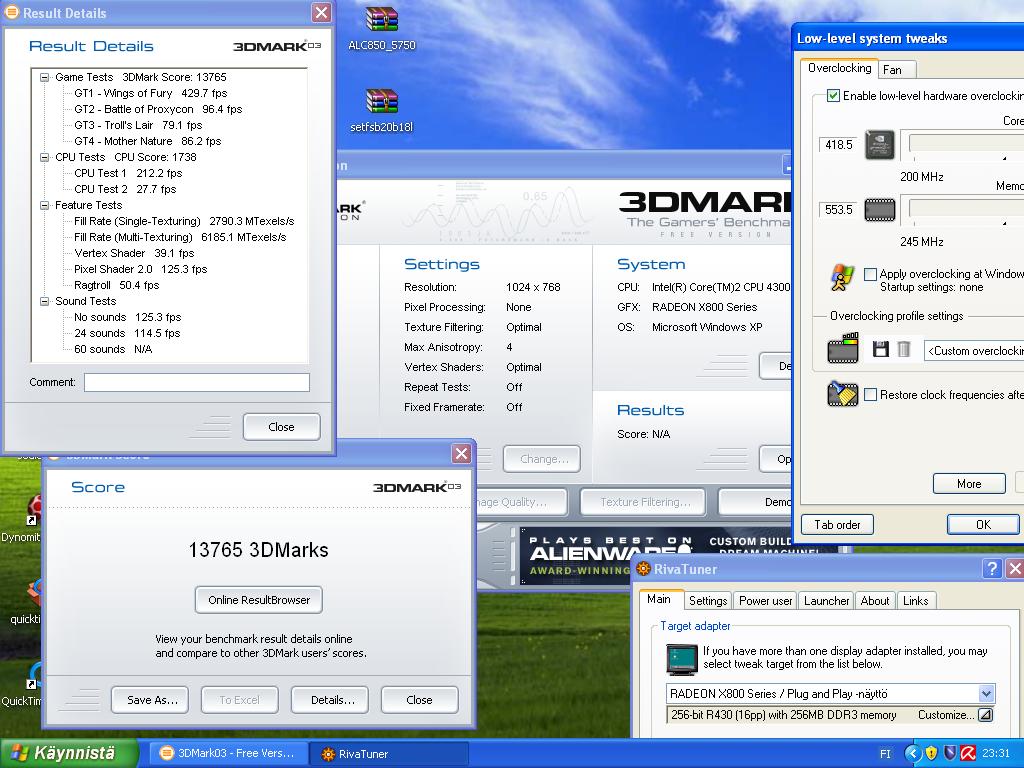Click Texture Filtering... button in 3DMark
This screenshot has width=1024, height=768.
(x=645, y=502)
